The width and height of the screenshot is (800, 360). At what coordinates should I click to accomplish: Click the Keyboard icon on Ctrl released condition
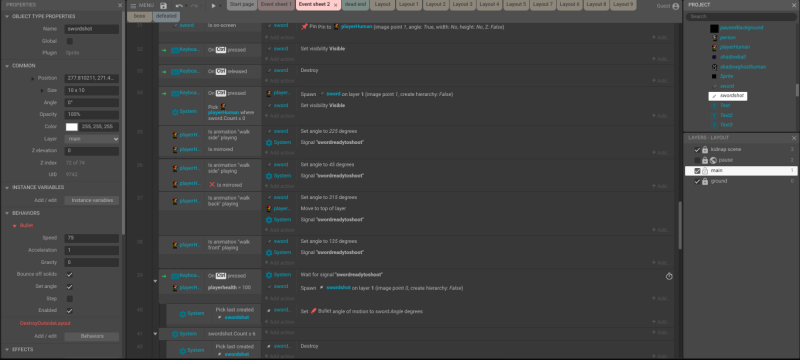point(175,71)
